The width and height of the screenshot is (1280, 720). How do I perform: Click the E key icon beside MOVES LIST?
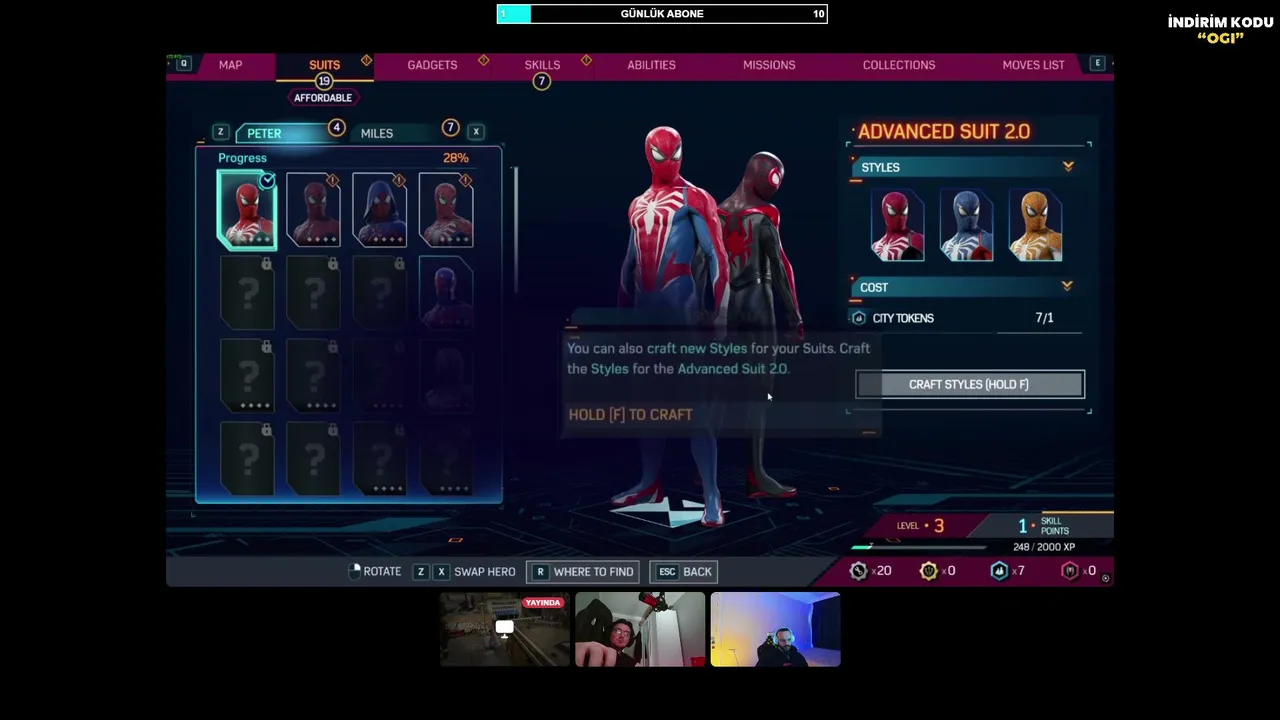[1097, 64]
